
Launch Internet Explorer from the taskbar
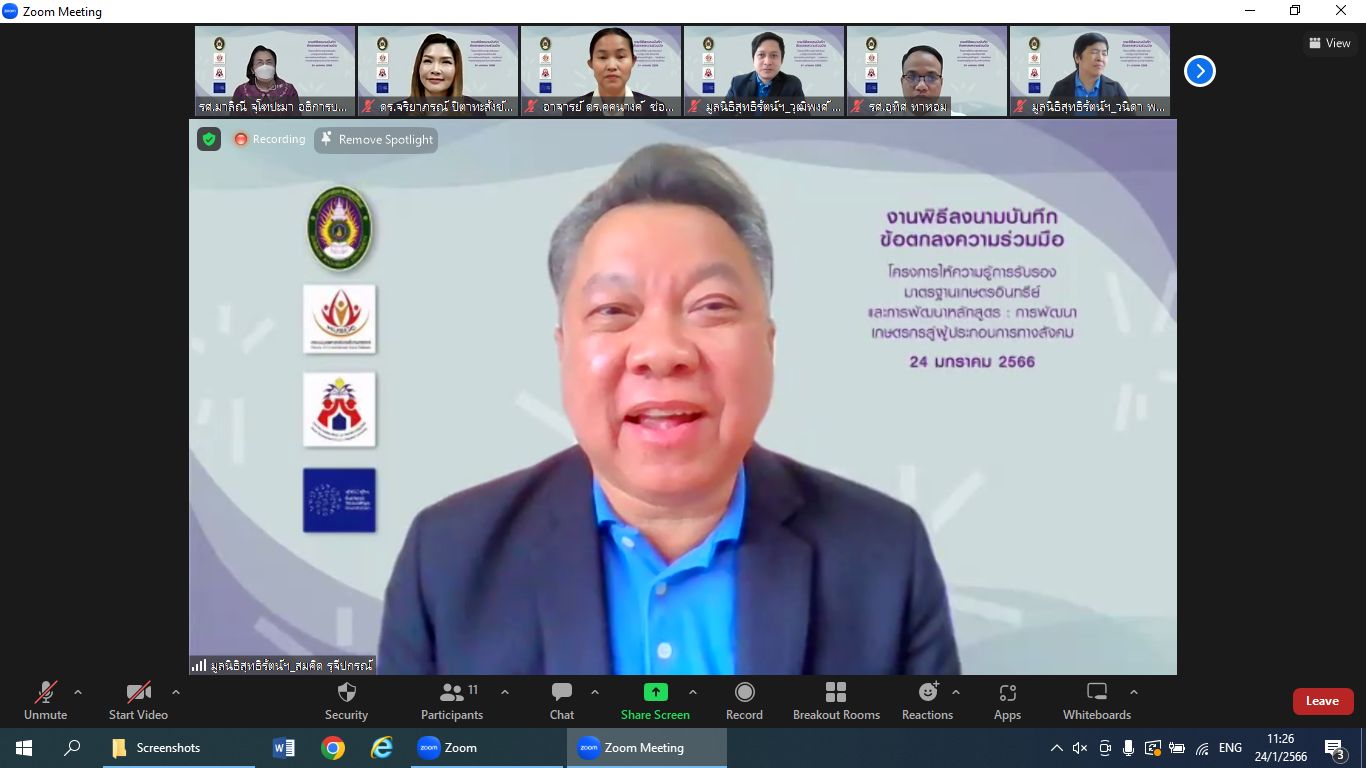pos(382,748)
